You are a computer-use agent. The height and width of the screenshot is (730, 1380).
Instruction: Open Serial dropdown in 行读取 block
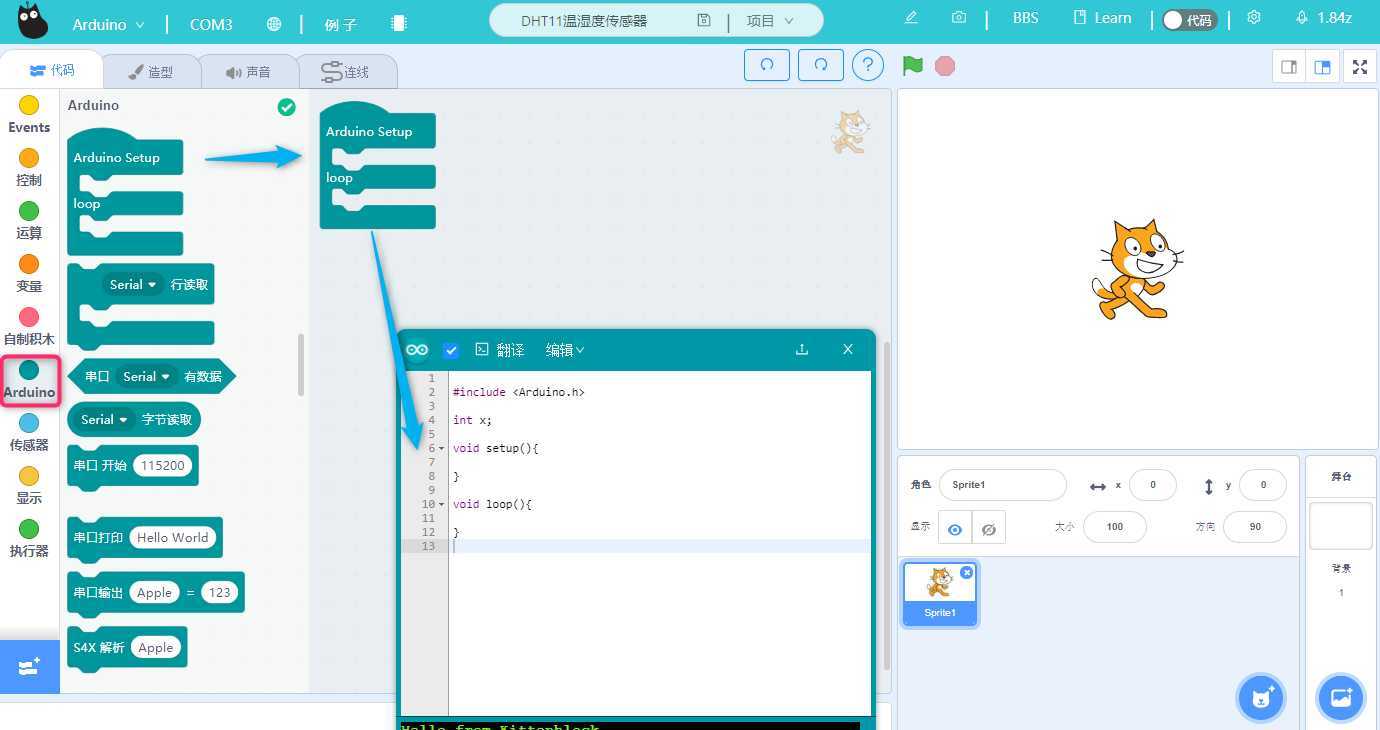click(x=134, y=285)
